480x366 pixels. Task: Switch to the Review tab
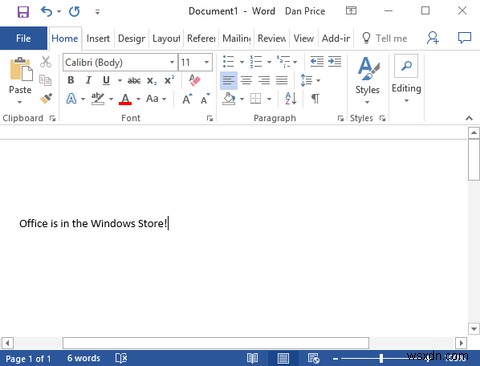[x=272, y=38]
